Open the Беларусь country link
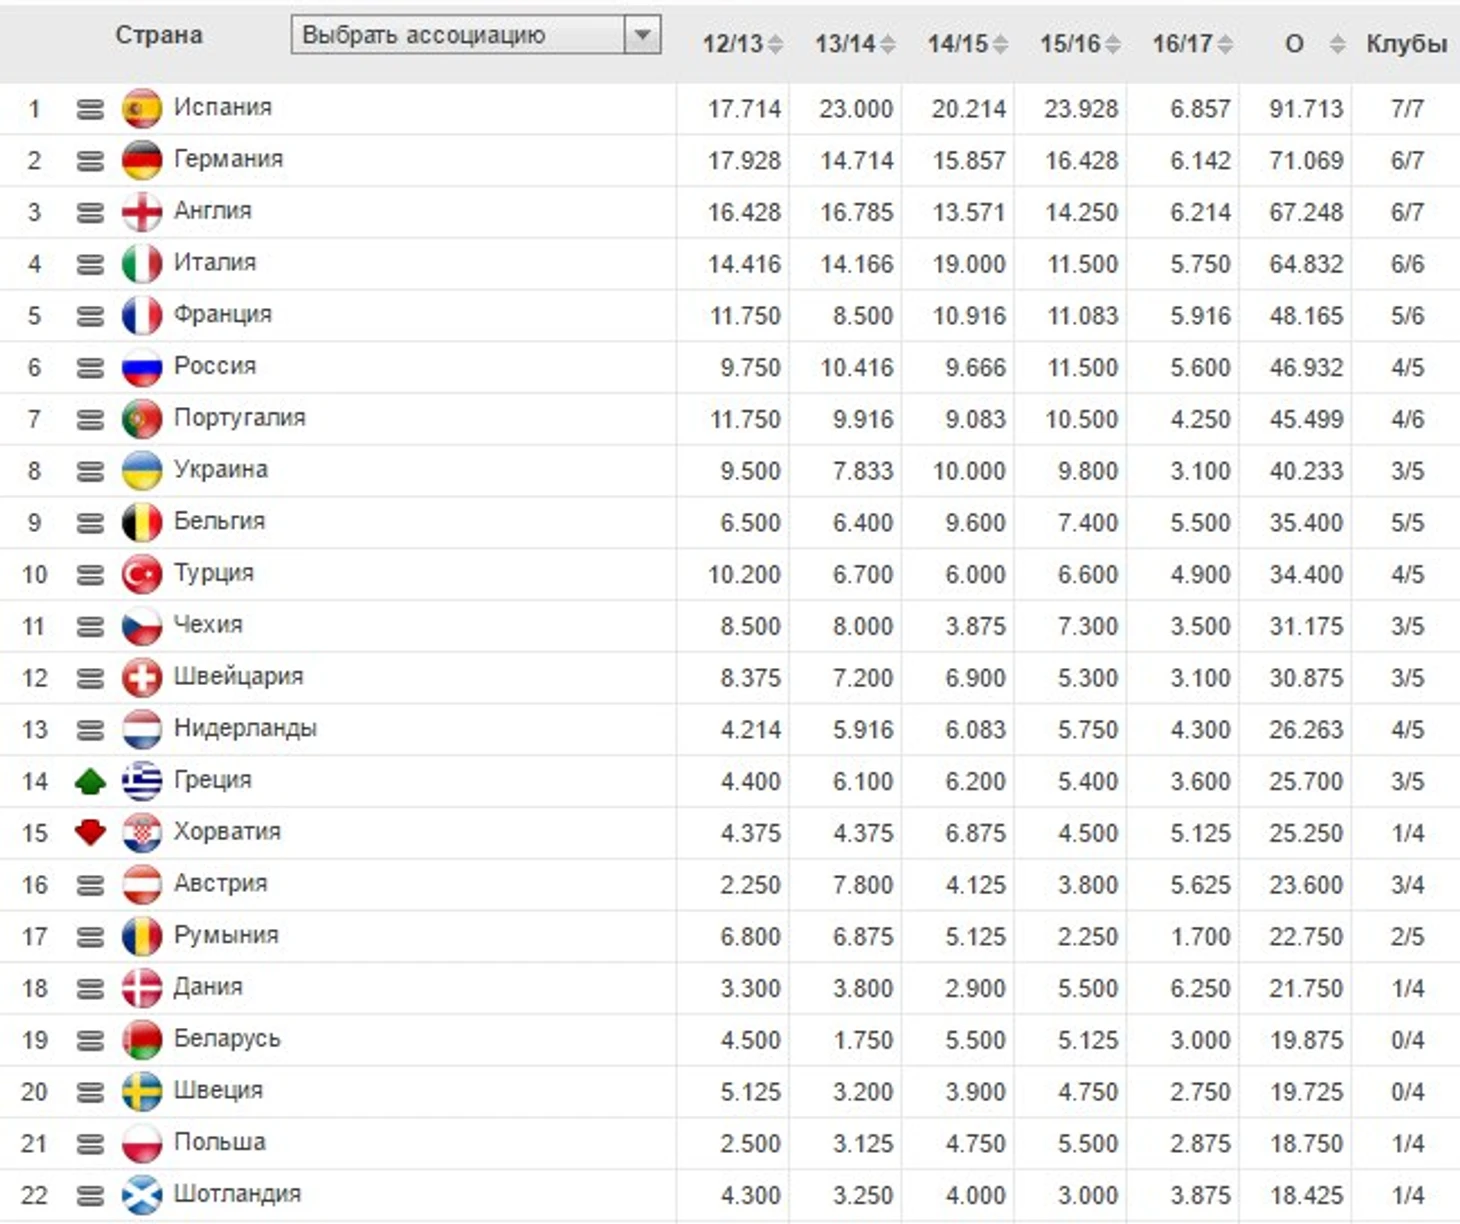Screen dimensions: 1460x1224 coord(227,1039)
